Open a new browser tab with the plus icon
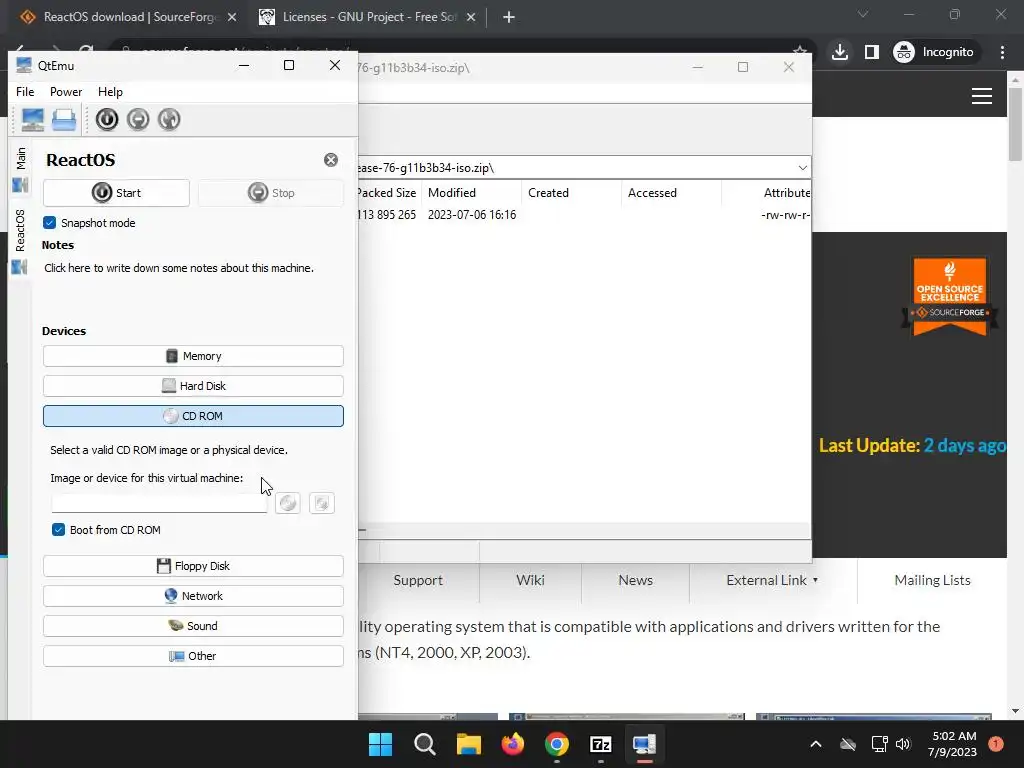 (x=509, y=18)
